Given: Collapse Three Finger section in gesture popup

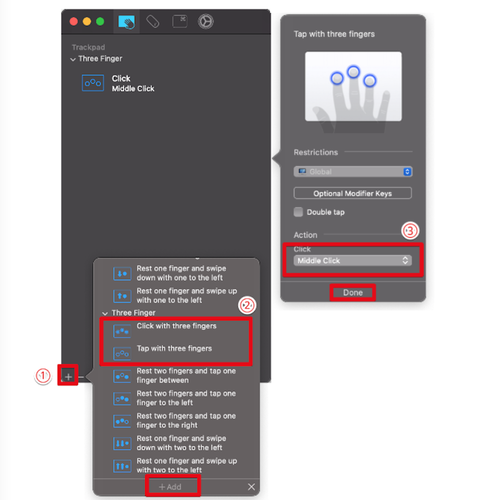Looking at the screenshot, I should tap(105, 313).
